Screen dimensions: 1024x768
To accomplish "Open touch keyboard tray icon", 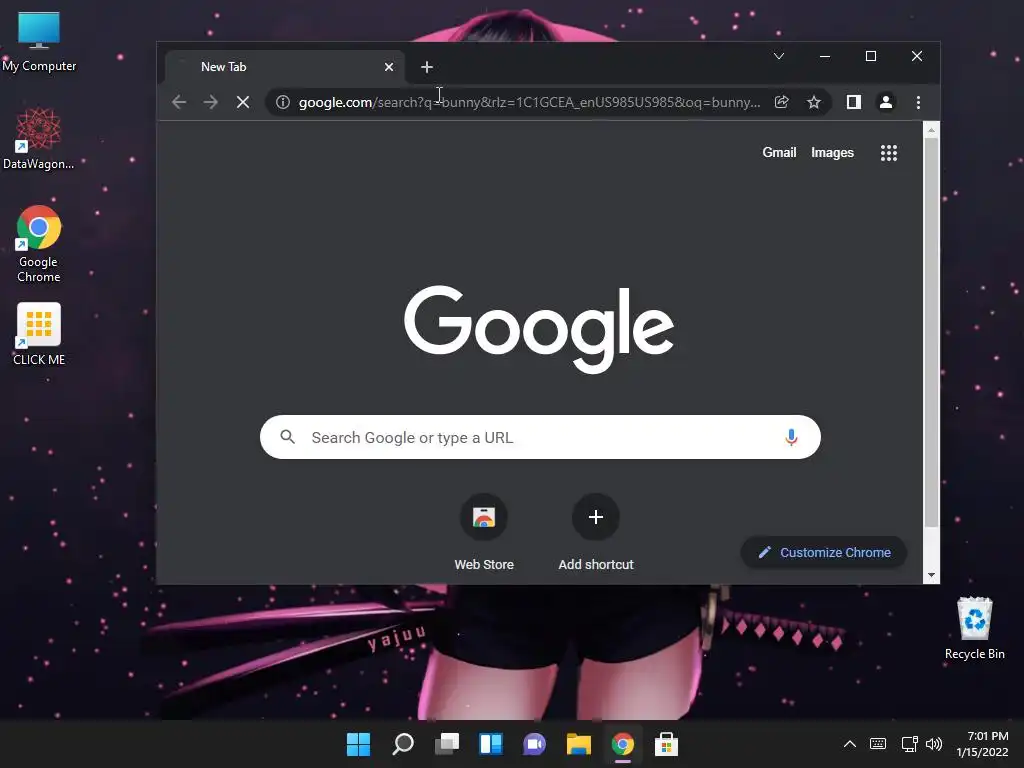I will pos(878,744).
